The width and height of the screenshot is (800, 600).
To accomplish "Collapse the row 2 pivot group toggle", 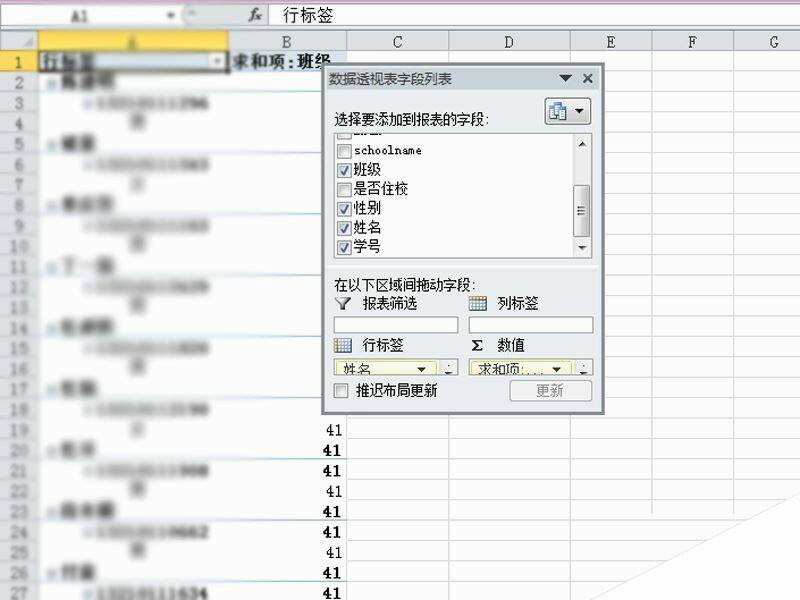I will pyautogui.click(x=52, y=83).
